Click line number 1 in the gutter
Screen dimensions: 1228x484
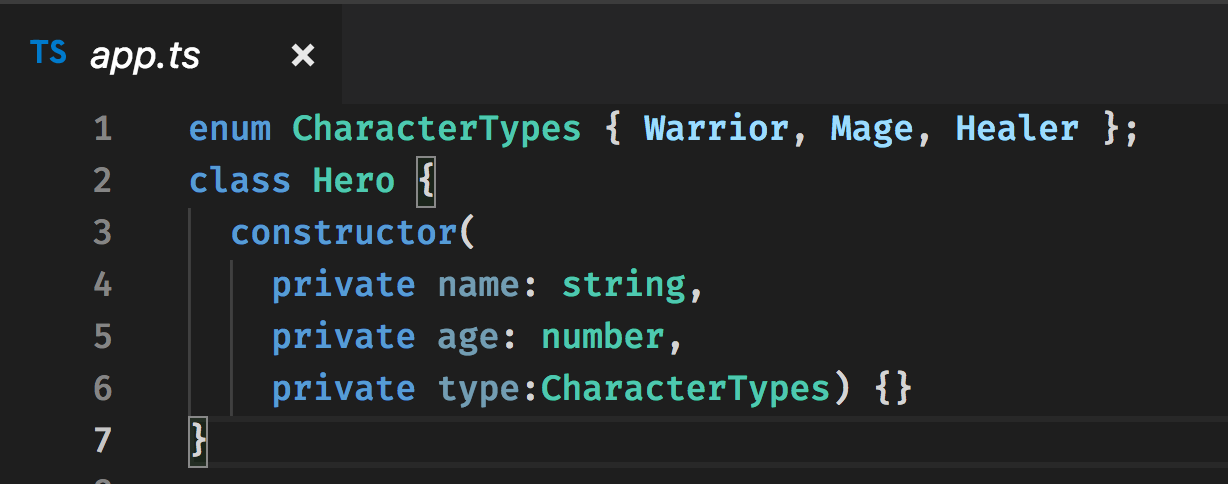[102, 130]
